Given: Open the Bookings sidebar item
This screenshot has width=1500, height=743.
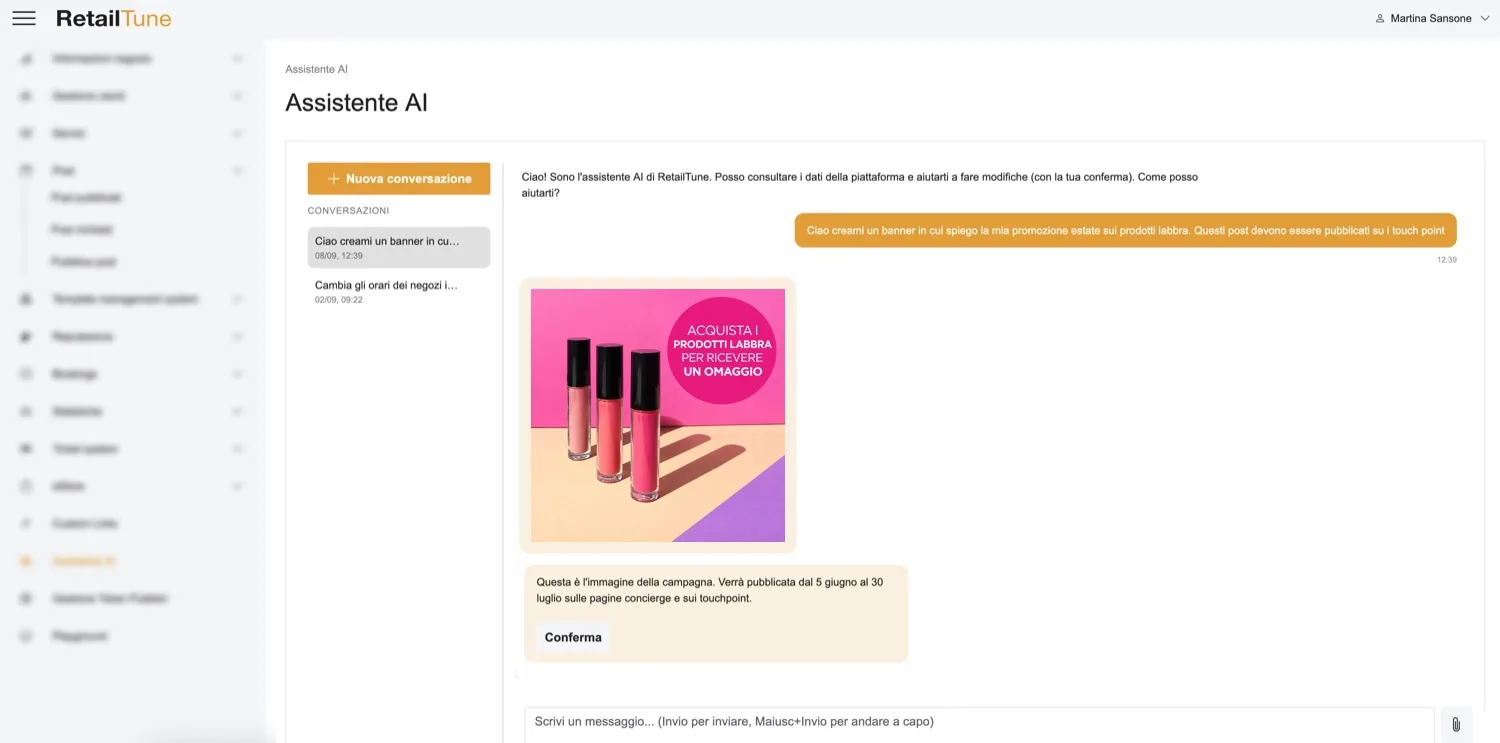Looking at the screenshot, I should [74, 374].
